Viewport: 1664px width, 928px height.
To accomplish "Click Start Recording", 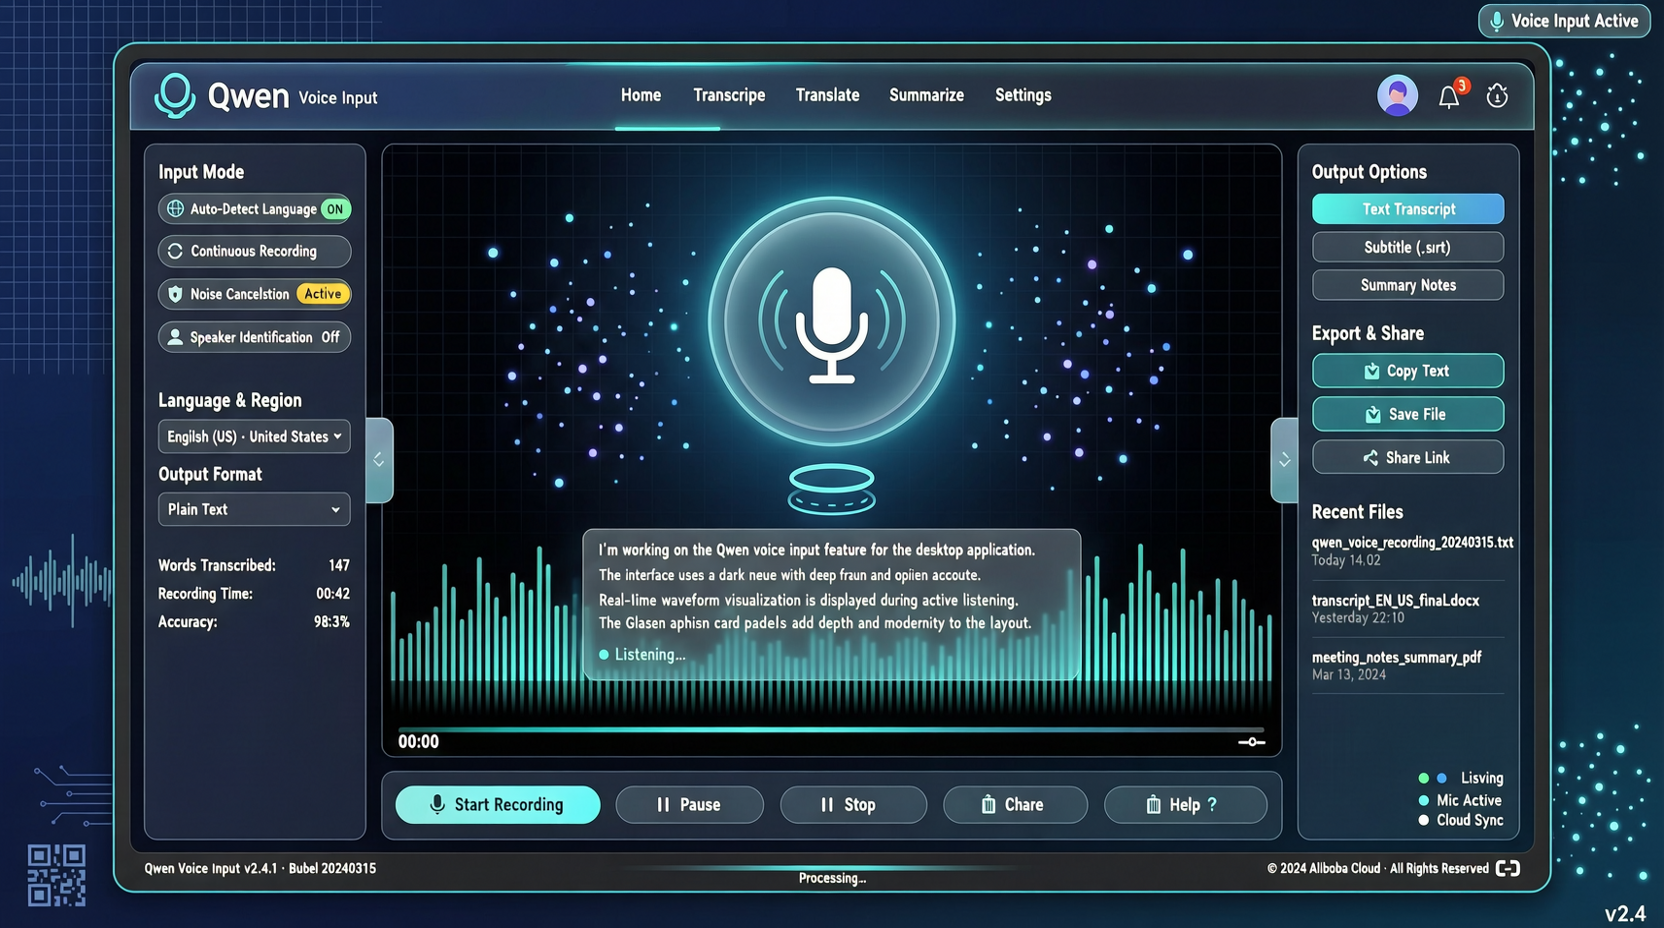I will point(498,805).
